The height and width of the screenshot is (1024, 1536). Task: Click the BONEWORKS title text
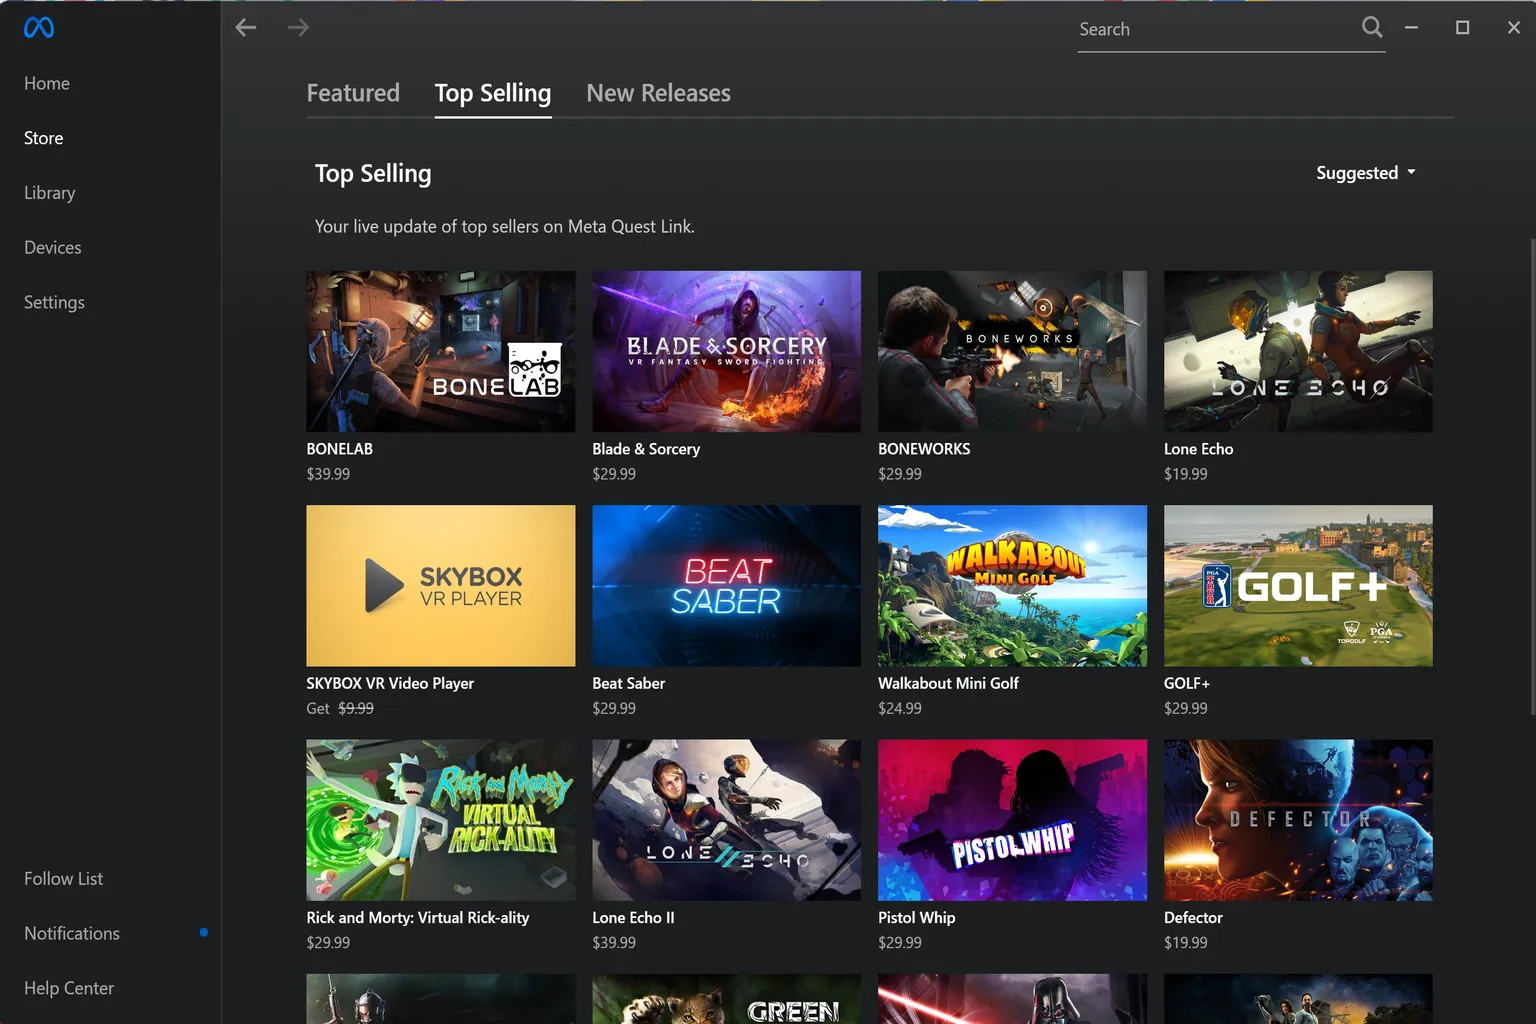[924, 449]
